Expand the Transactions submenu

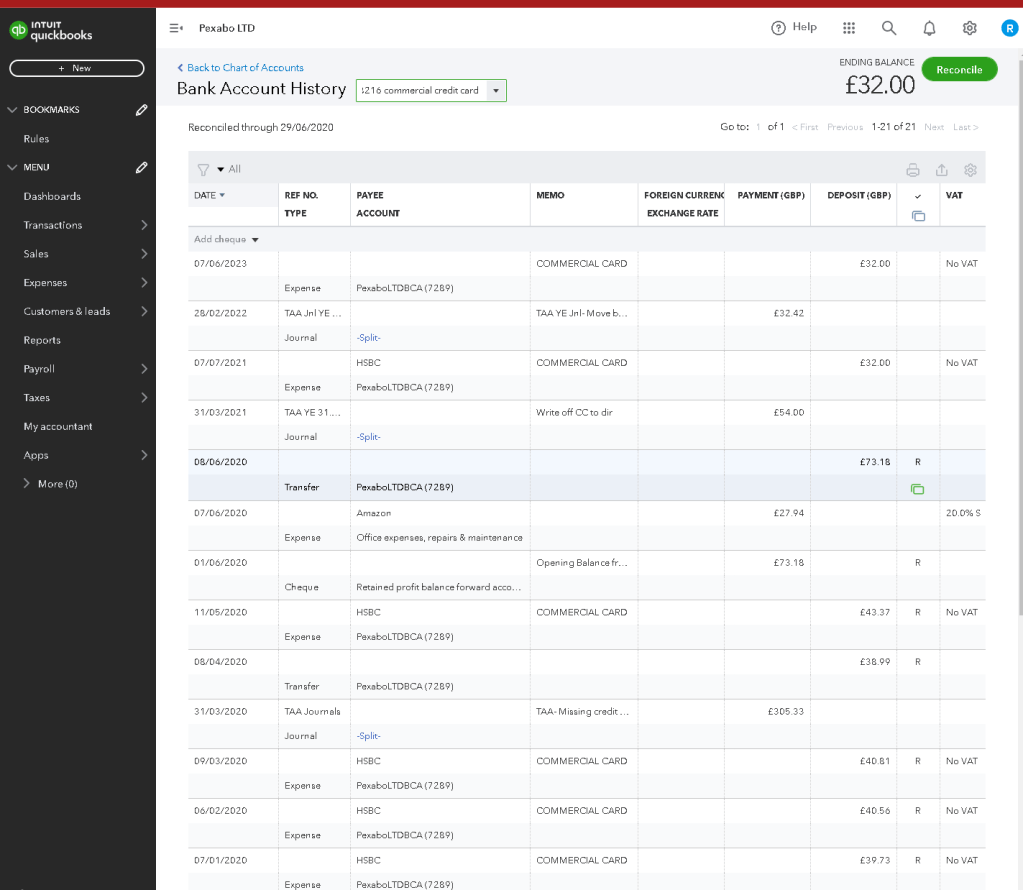tap(144, 225)
